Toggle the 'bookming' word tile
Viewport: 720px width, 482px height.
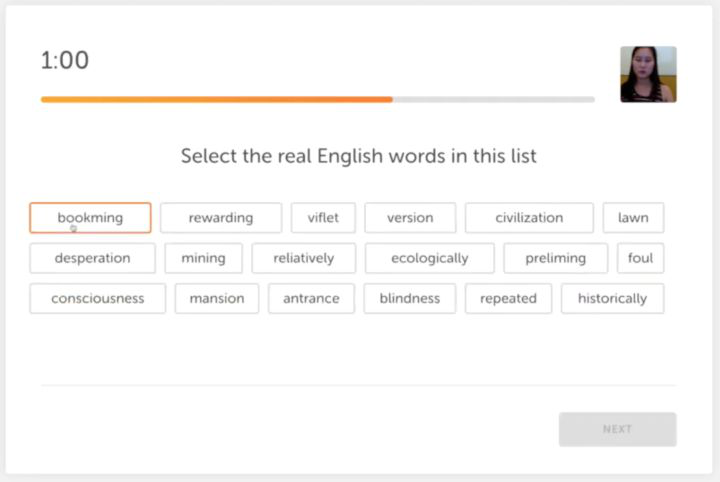[90, 218]
